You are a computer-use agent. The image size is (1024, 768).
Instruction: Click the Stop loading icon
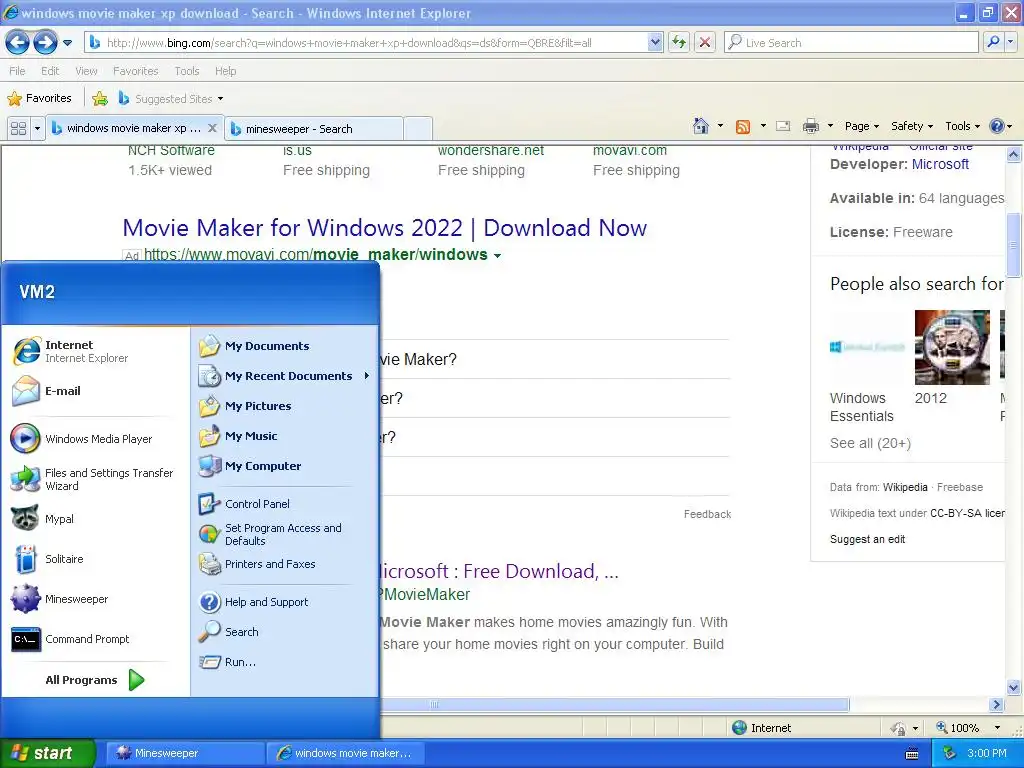pos(705,43)
